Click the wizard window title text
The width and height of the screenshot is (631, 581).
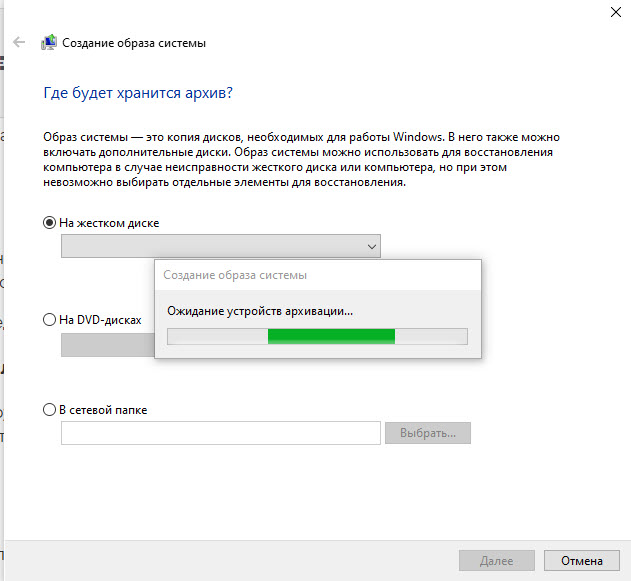point(135,43)
